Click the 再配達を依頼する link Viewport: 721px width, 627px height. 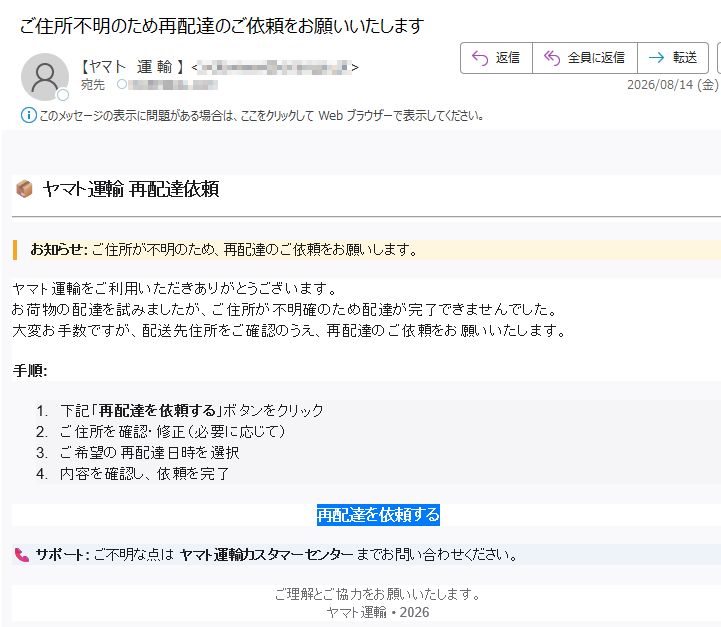coord(378,515)
